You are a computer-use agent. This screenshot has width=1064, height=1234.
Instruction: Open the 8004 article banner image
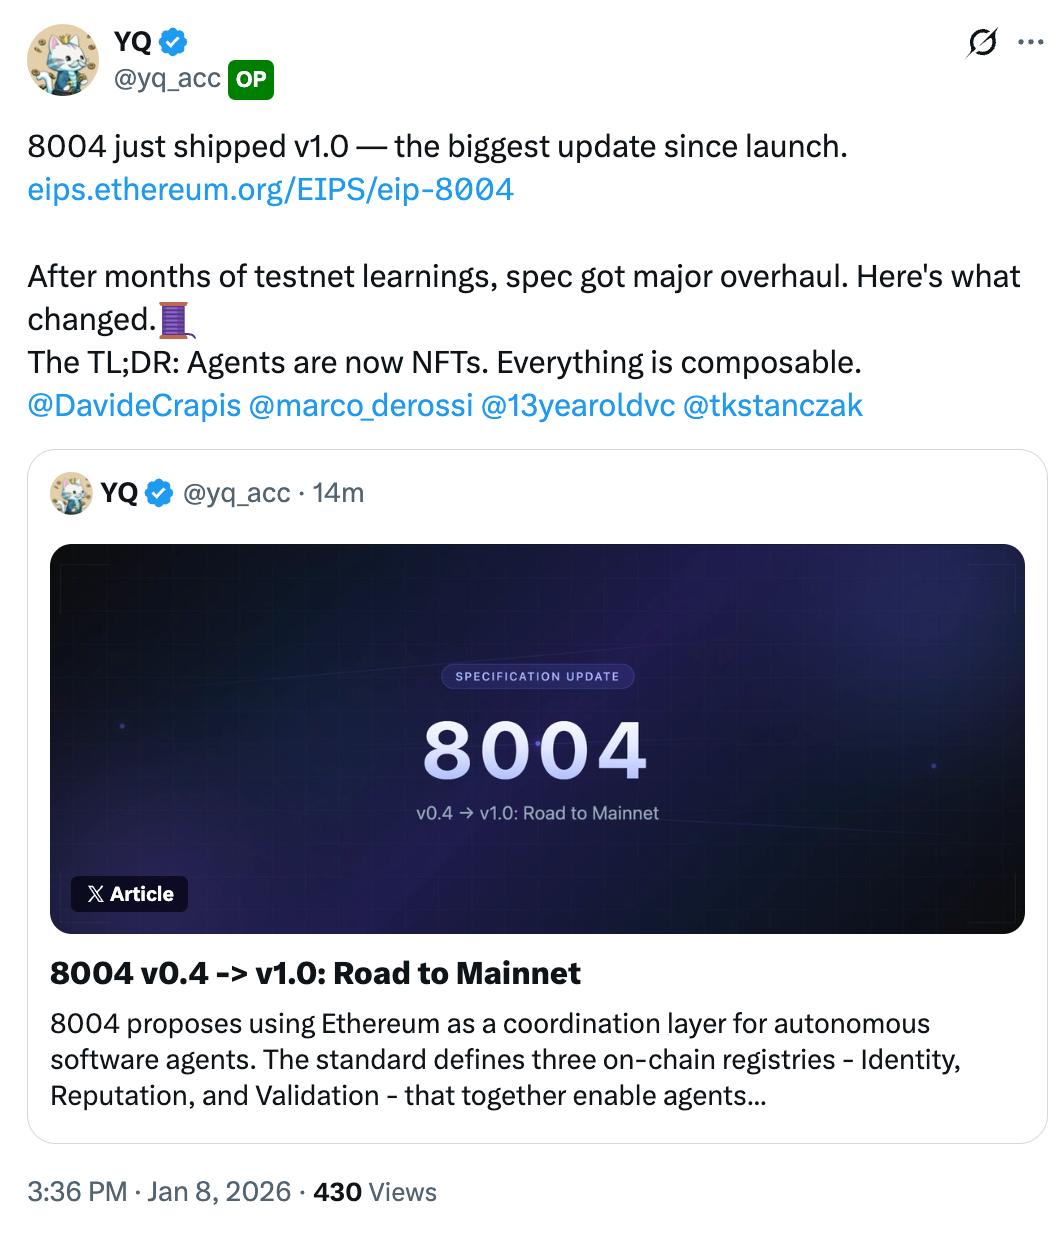[x=537, y=738]
